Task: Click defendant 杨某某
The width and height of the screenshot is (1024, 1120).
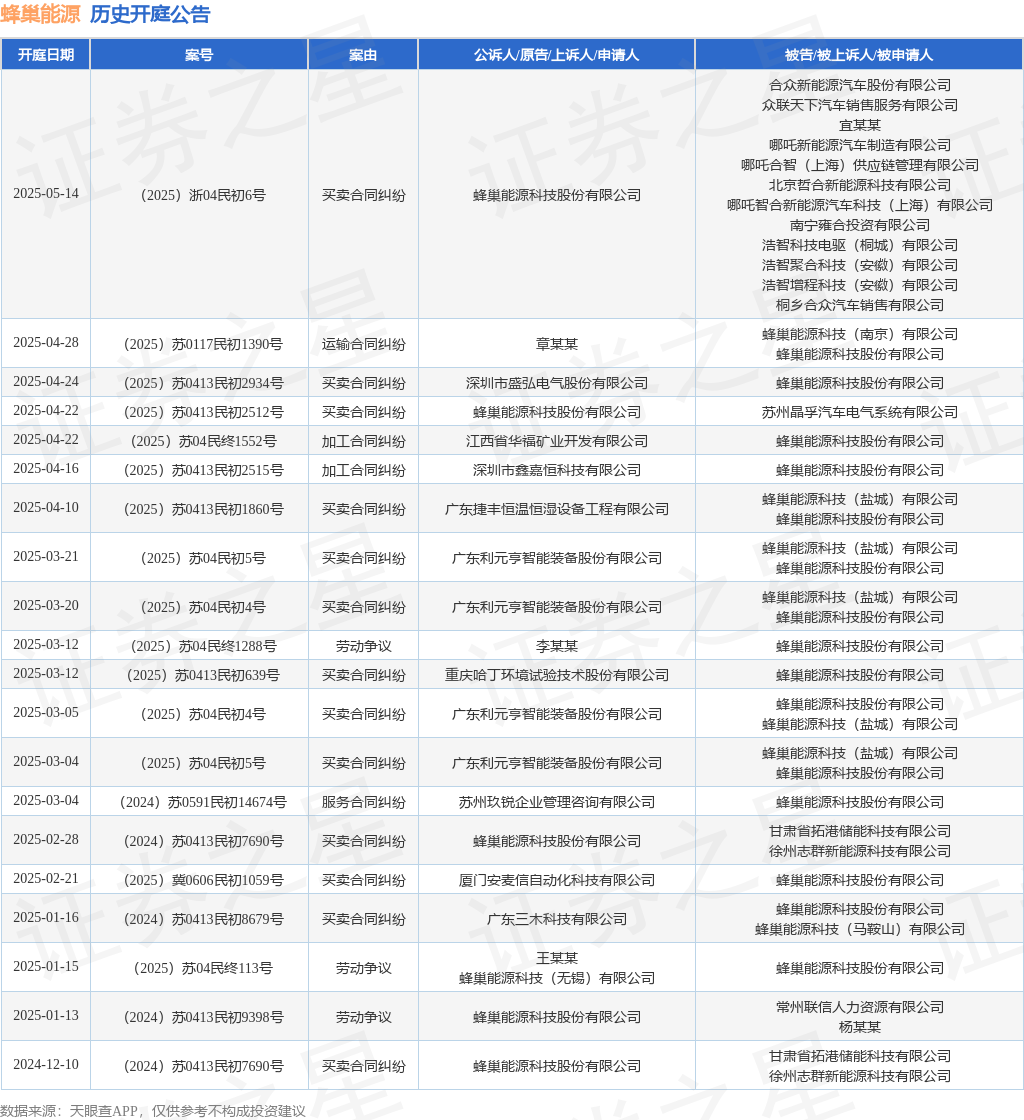Action: point(860,1027)
